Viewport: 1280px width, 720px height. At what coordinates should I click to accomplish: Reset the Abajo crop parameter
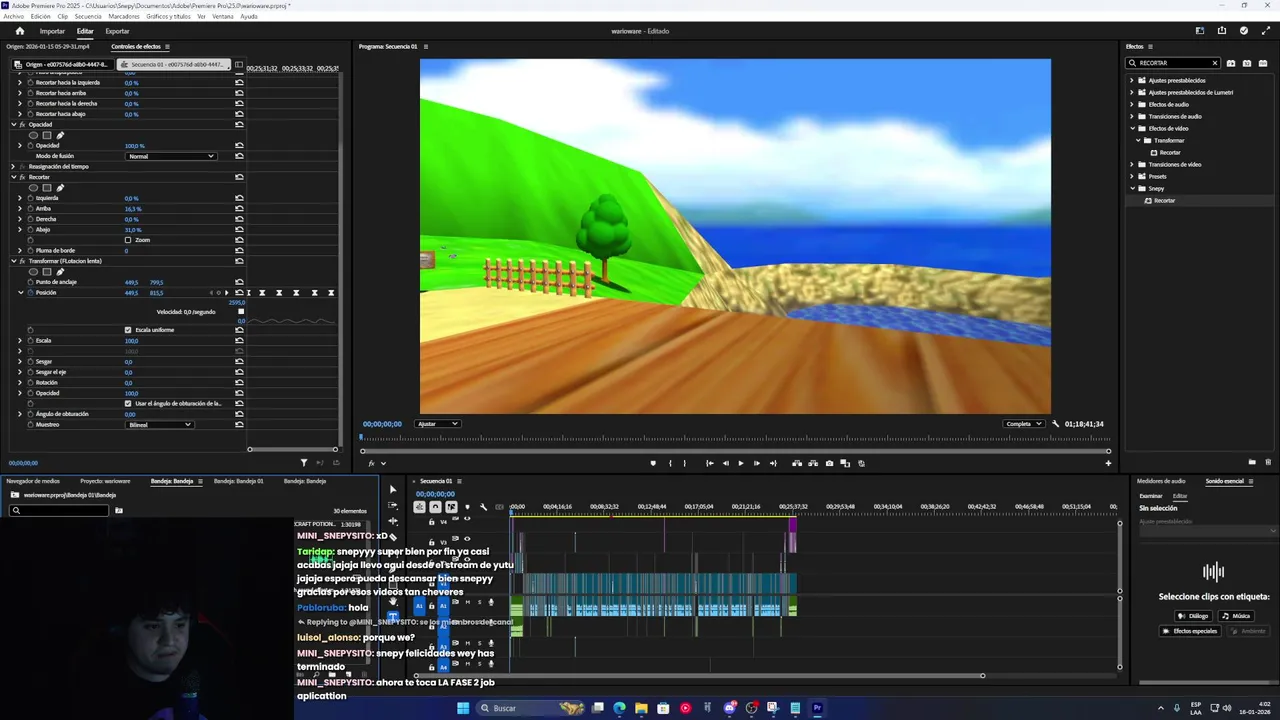(x=239, y=229)
